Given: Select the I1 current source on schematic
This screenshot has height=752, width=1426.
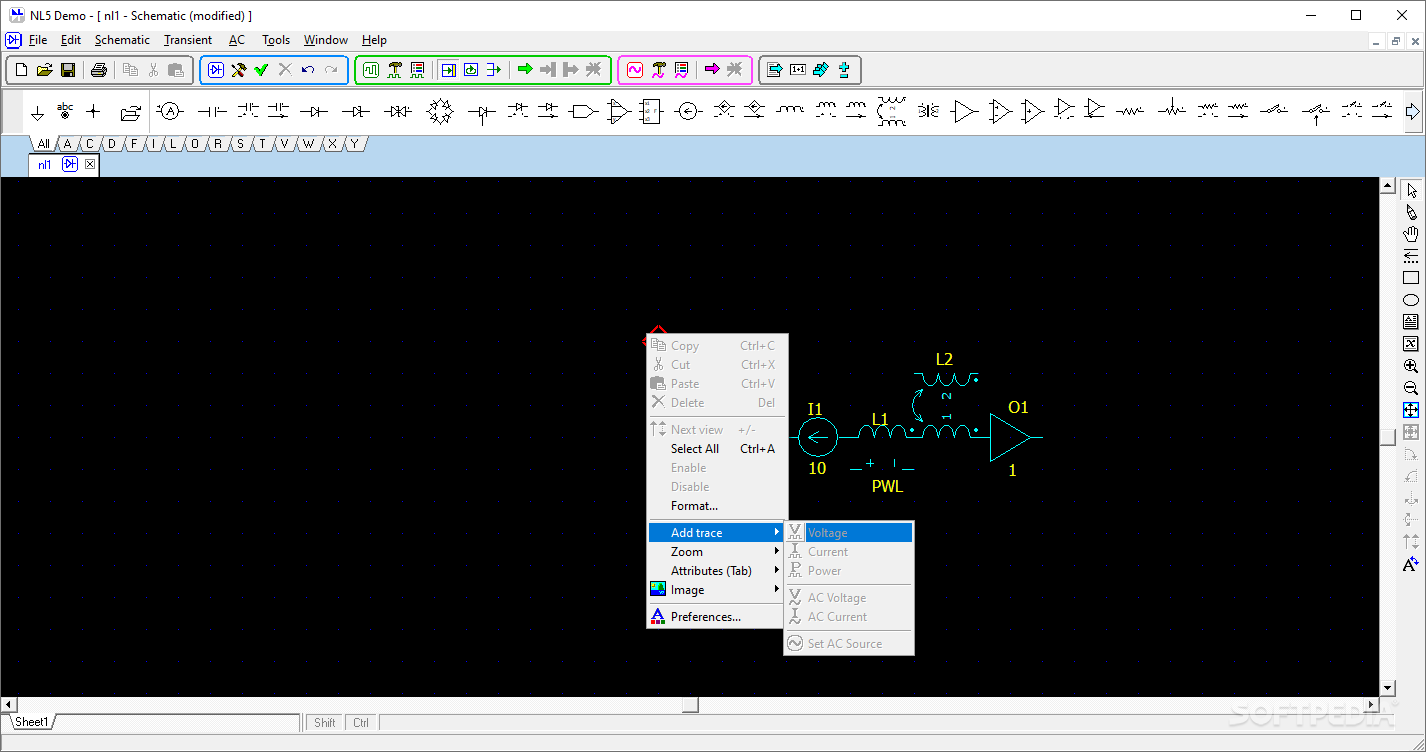Looking at the screenshot, I should pyautogui.click(x=818, y=437).
